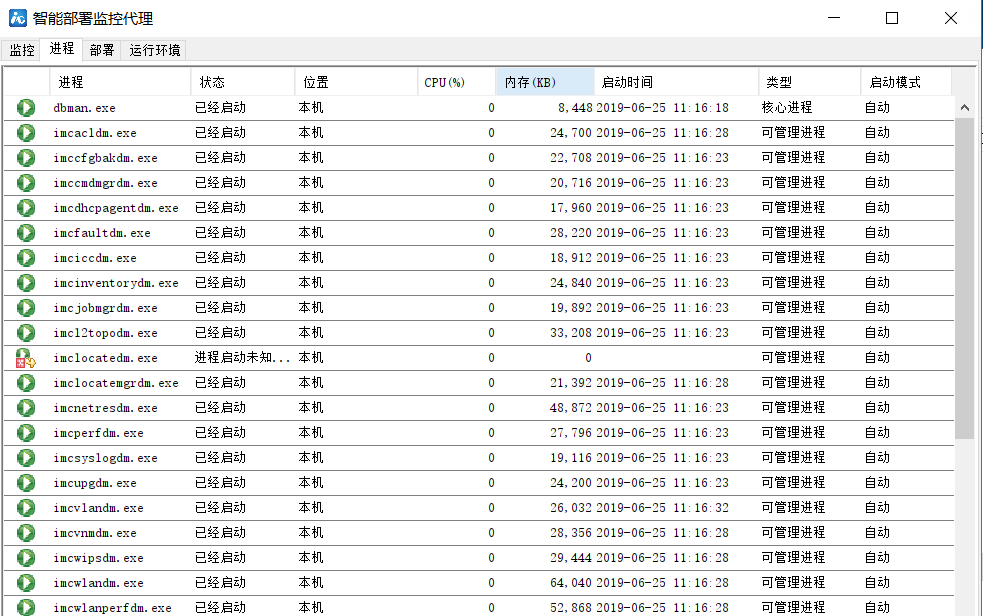This screenshot has height=616, width=983.
Task: Click the green status icon for imcwlandm.exe
Action: pos(26,583)
